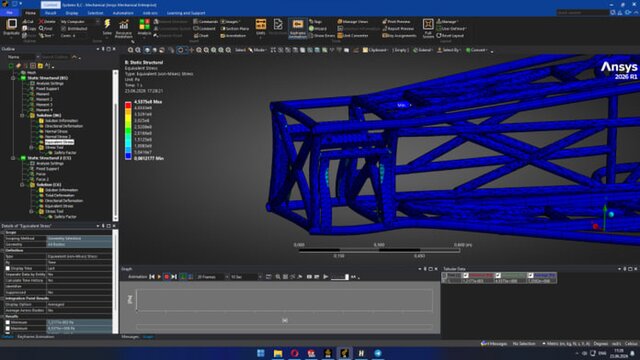This screenshot has height=360, width=640.
Task: Collapse the Solution (C6) tree node
Action: [x=22, y=185]
